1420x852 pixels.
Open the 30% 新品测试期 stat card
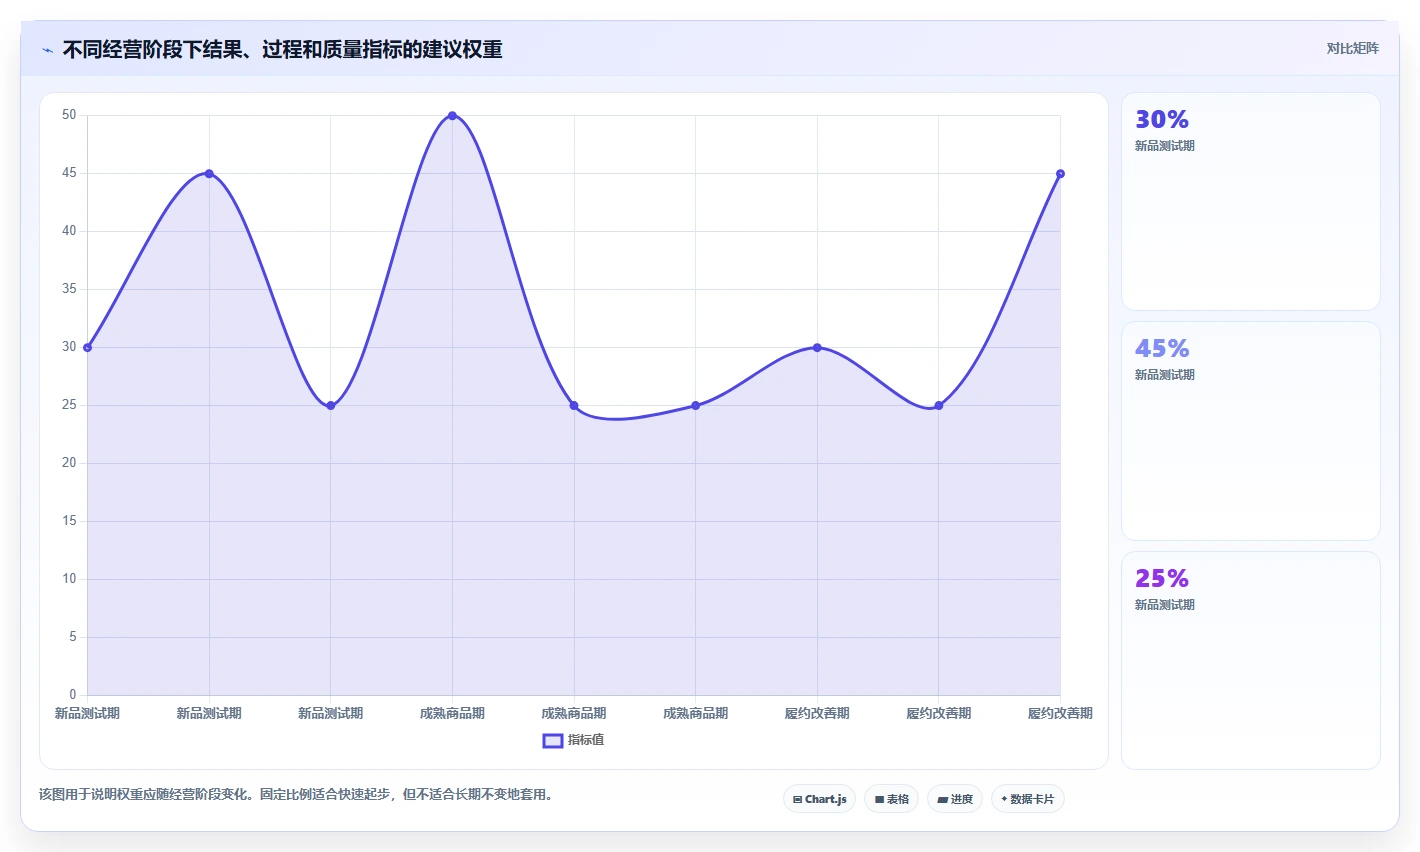coord(1251,202)
